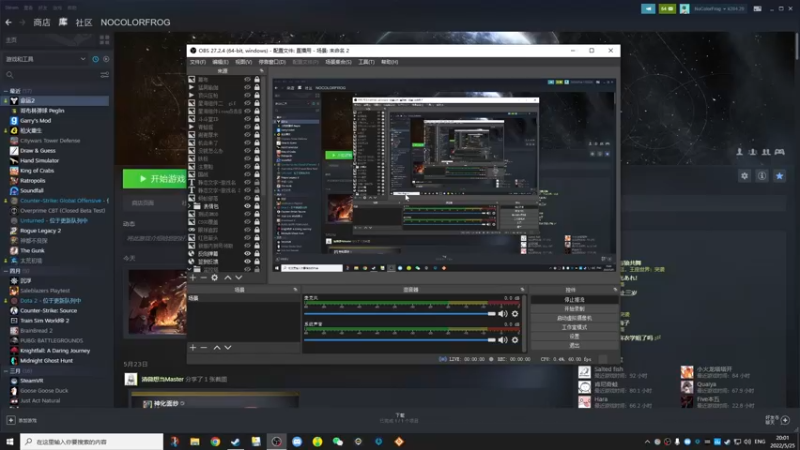
Task: Open 麦克风 audio settings gear in mixer
Action: click(515, 314)
